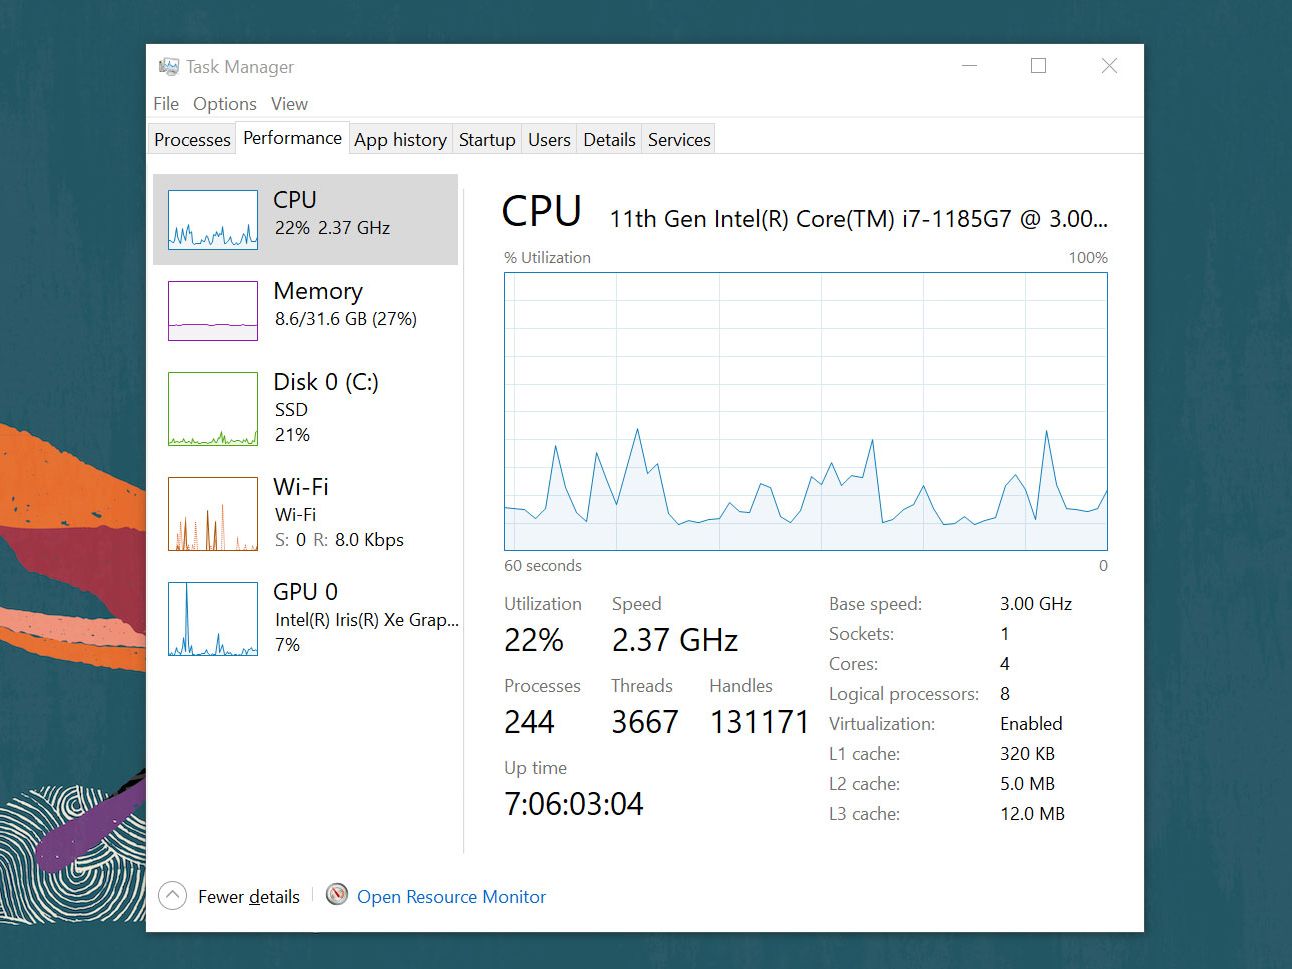
Task: Open the View menu
Action: click(289, 104)
